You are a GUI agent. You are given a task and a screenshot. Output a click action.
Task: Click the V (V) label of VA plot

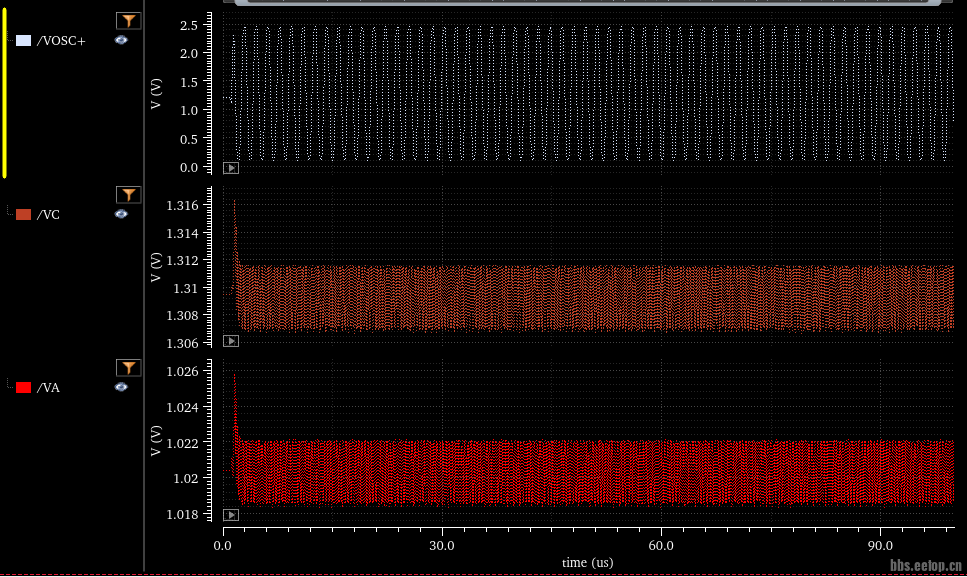point(156,441)
